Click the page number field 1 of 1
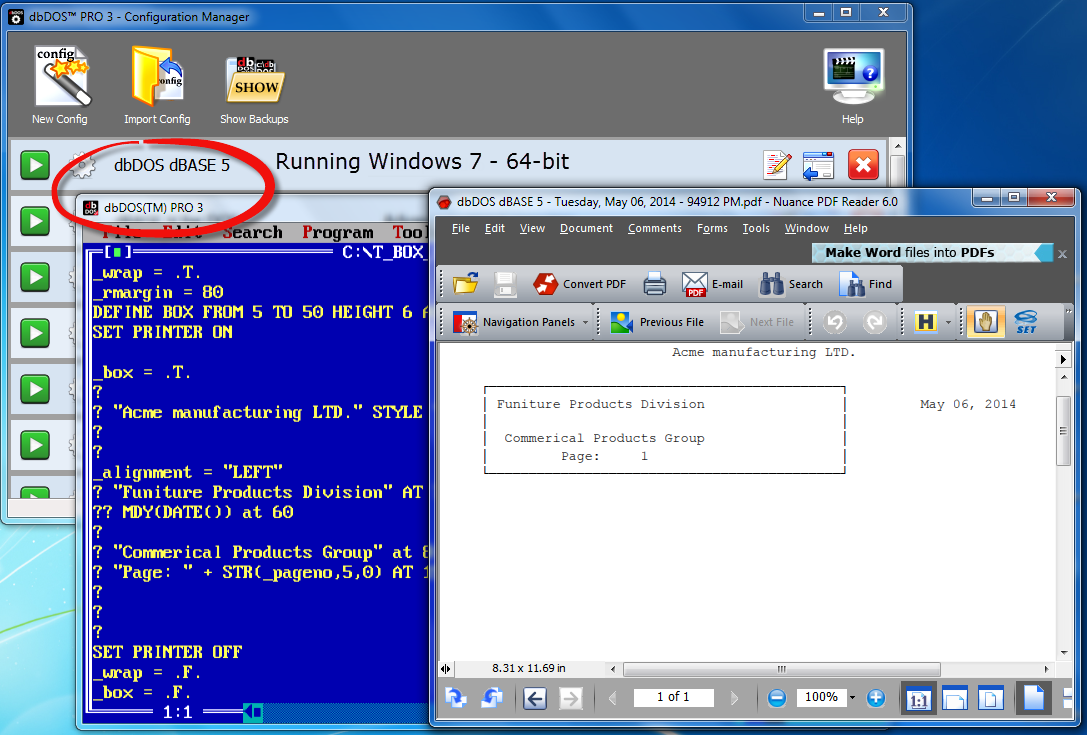This screenshot has height=735, width=1087. tap(673, 697)
